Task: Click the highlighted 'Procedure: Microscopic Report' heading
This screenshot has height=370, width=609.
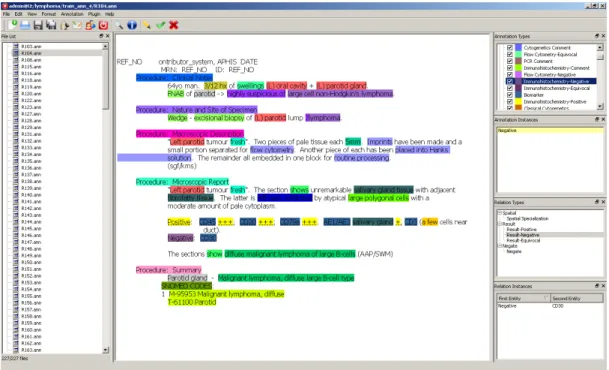Action: pyautogui.click(x=182, y=182)
